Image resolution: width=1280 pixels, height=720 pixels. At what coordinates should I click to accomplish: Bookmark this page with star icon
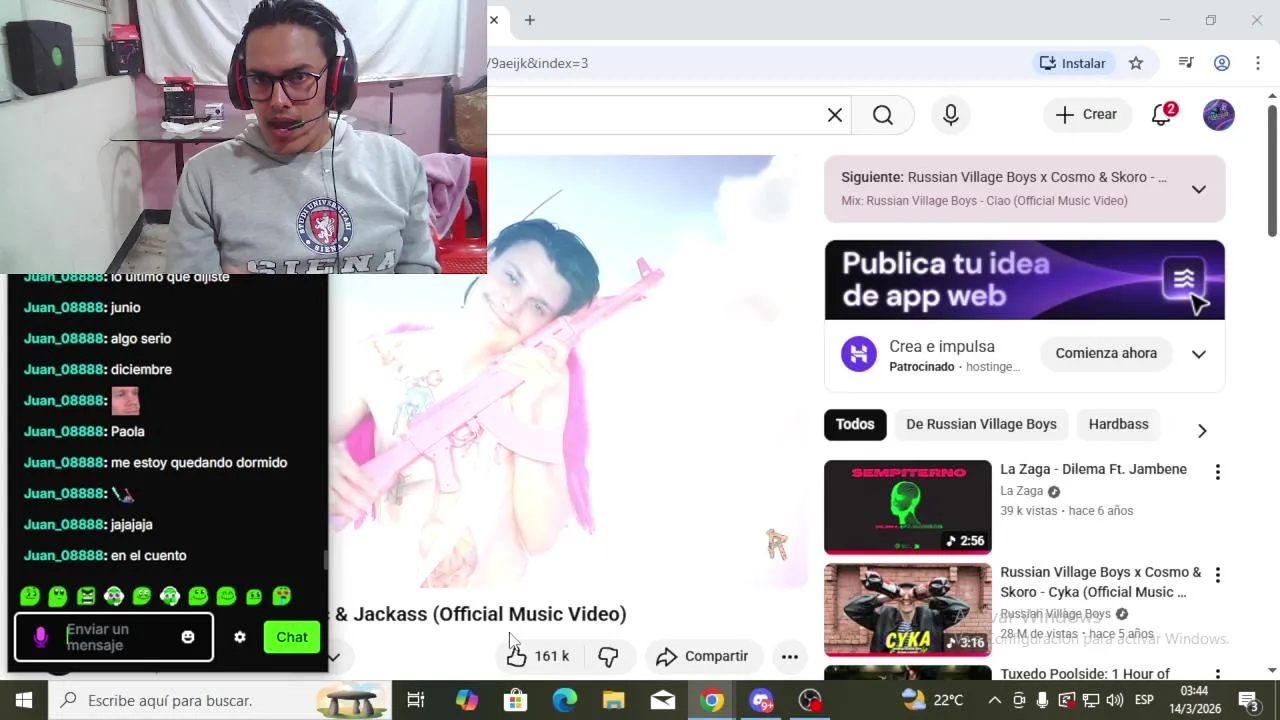1136,63
